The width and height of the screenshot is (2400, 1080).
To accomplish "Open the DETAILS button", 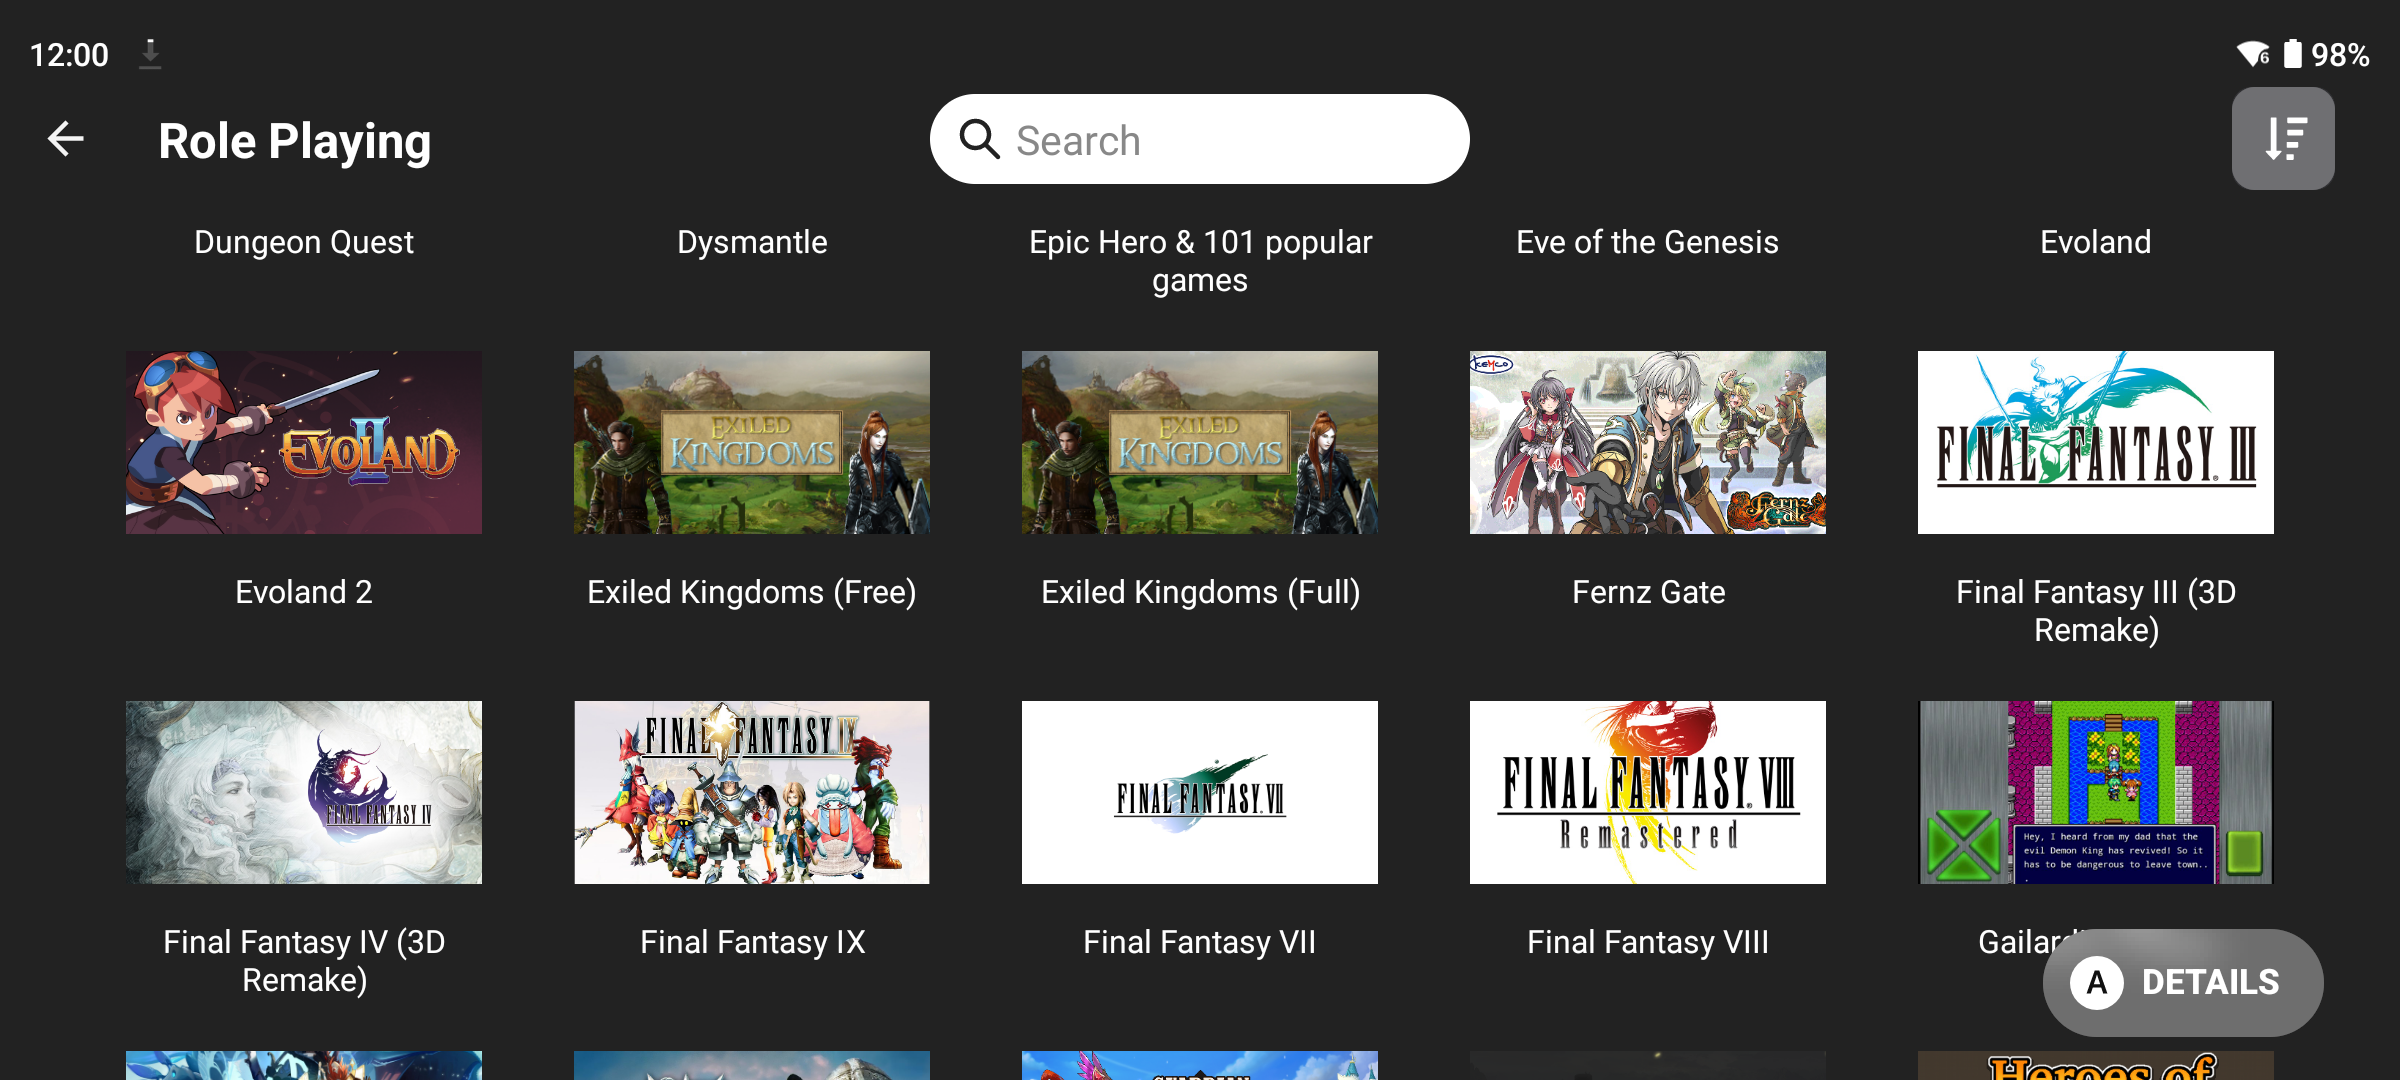I will (x=2183, y=982).
